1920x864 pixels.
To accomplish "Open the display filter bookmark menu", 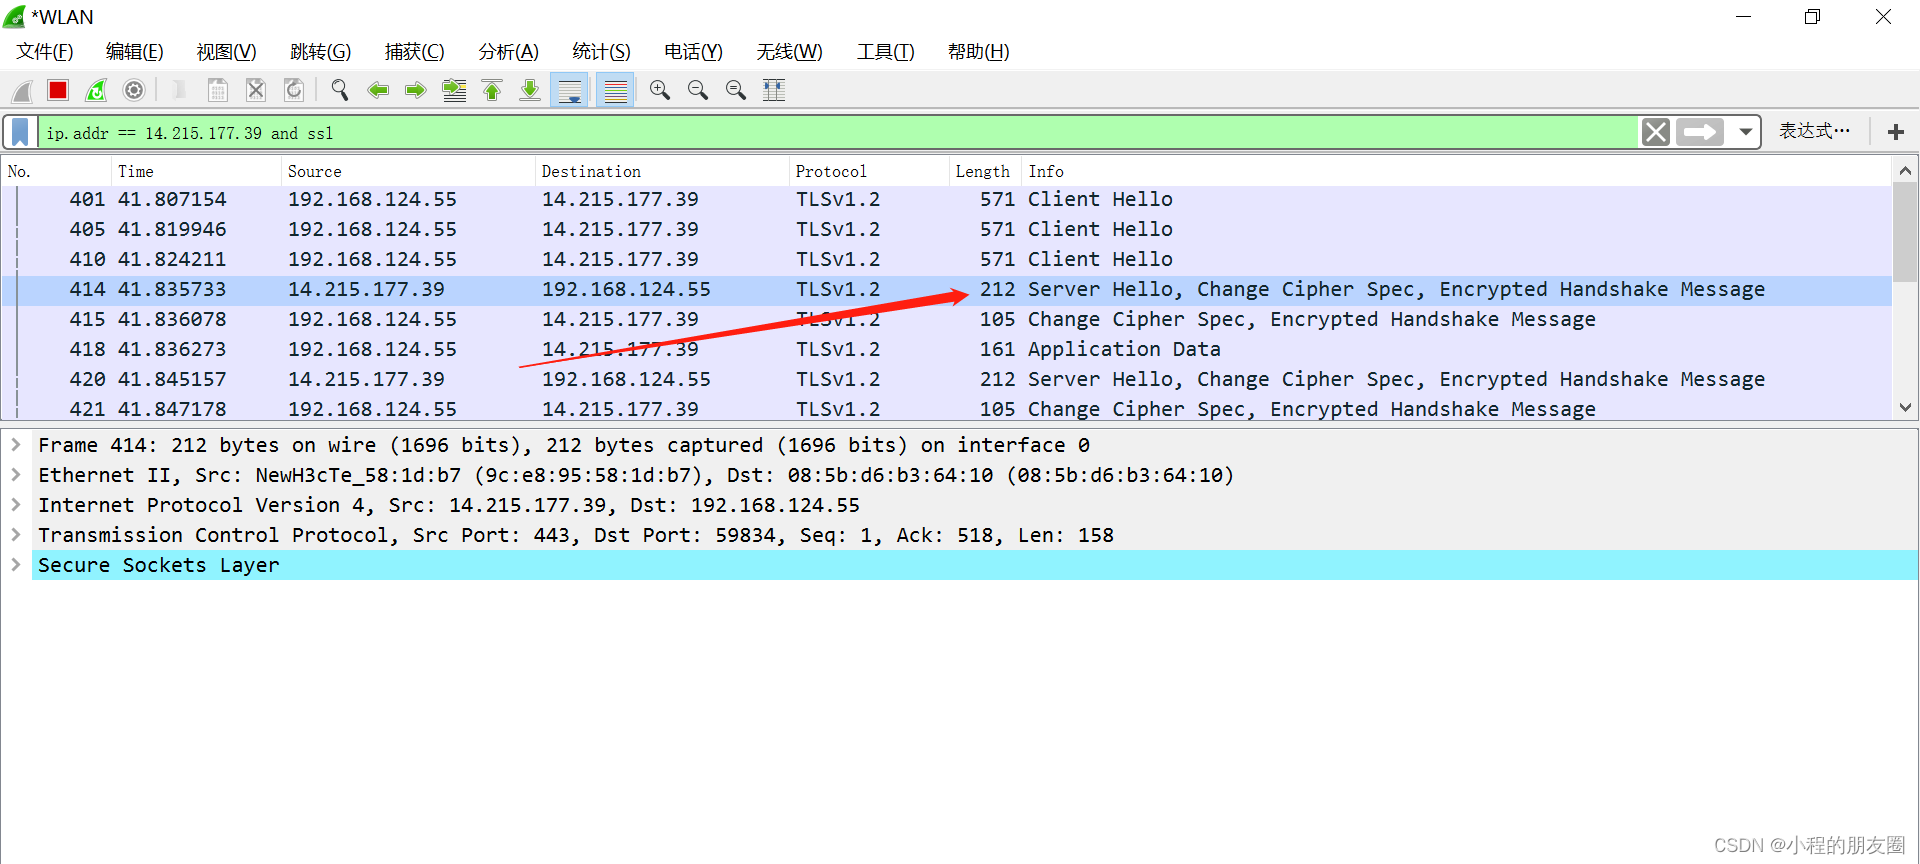I will point(20,132).
